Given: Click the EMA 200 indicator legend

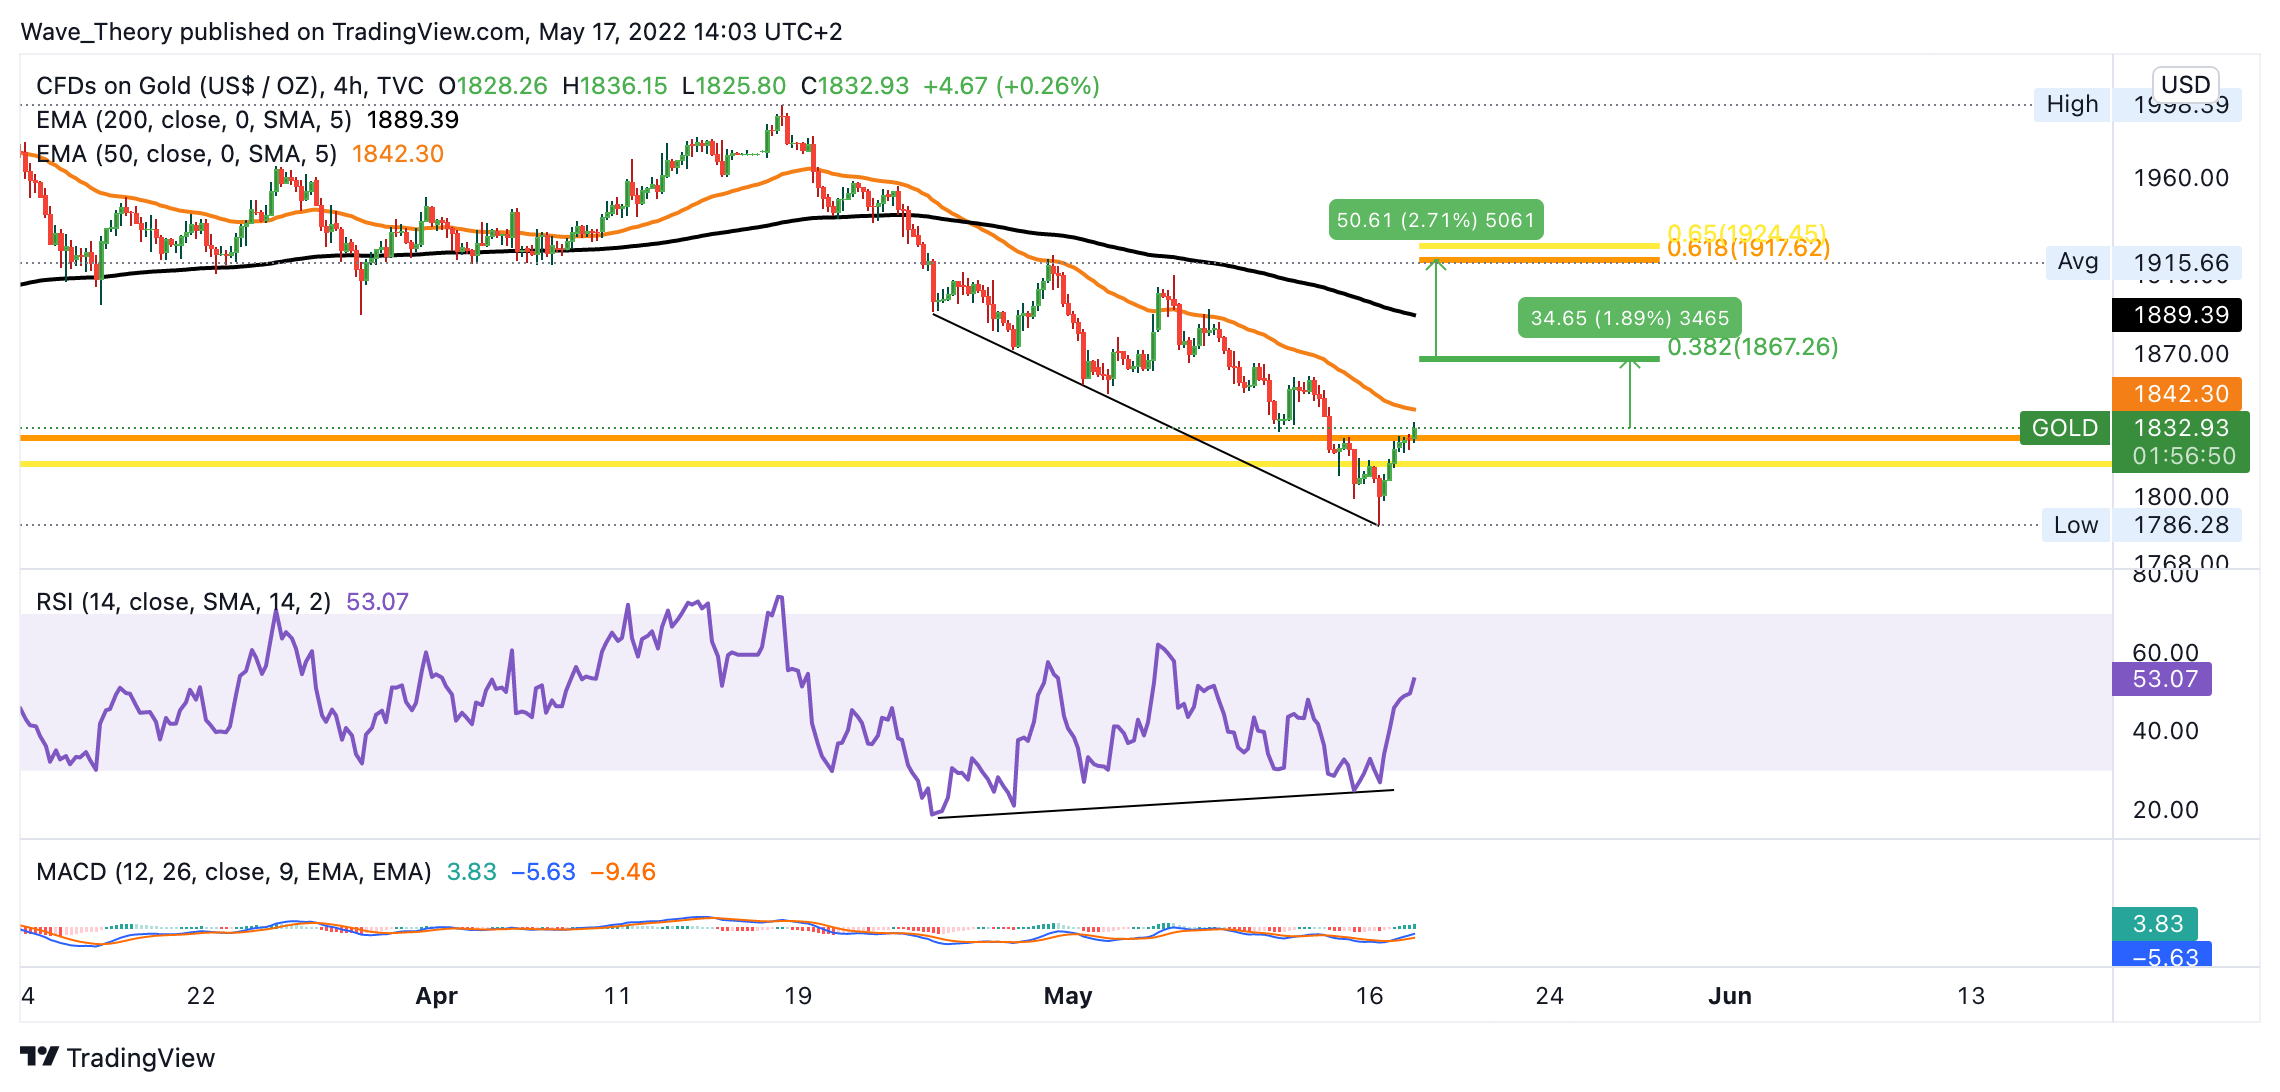Looking at the screenshot, I should pyautogui.click(x=193, y=120).
